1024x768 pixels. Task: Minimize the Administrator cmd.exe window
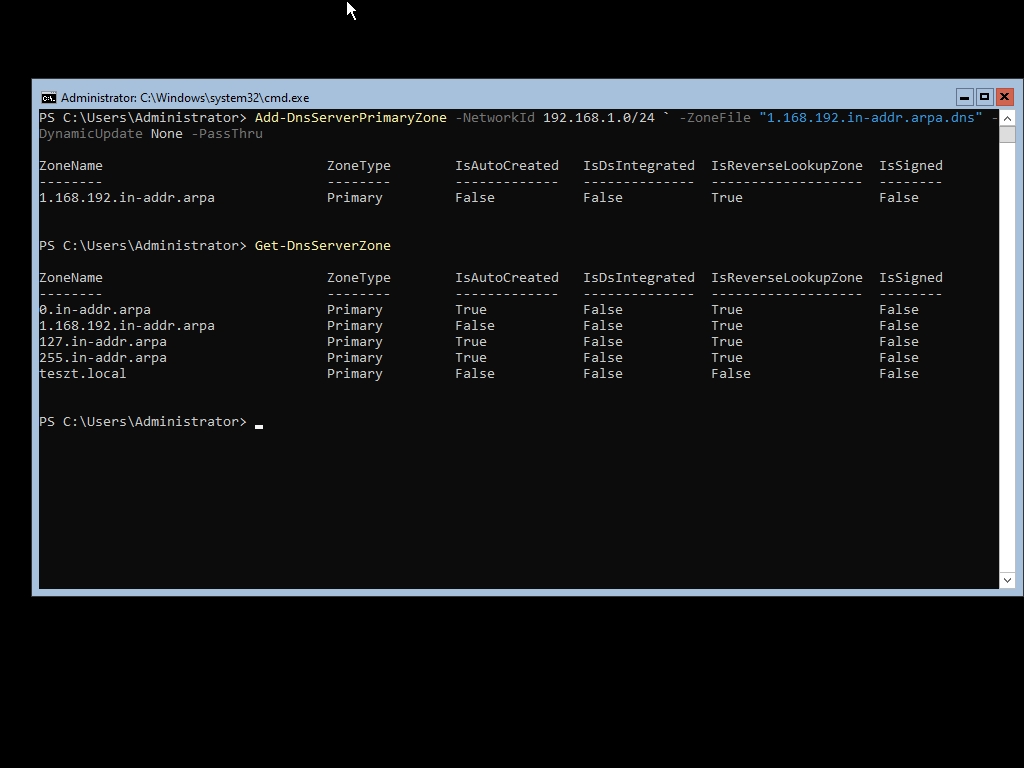(964, 97)
